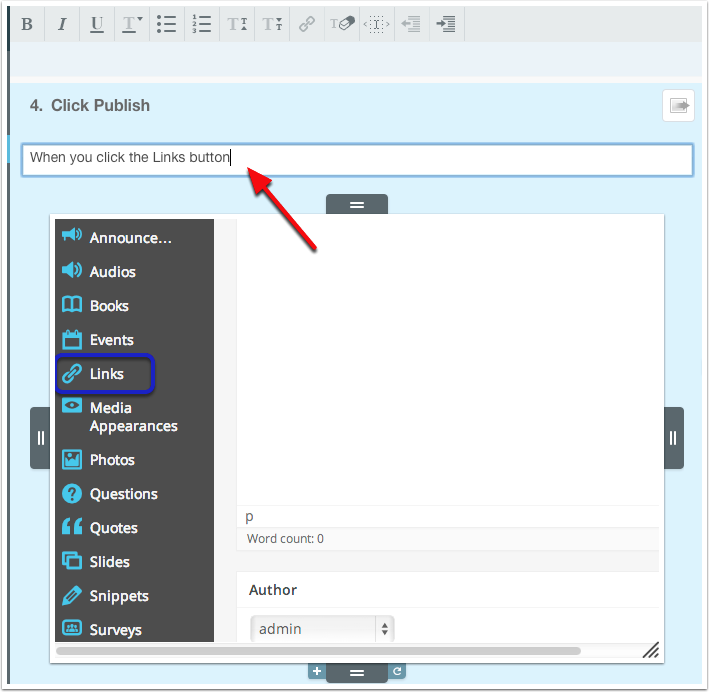The image size is (709, 692).
Task: Insert a numbered list
Action: [x=202, y=25]
